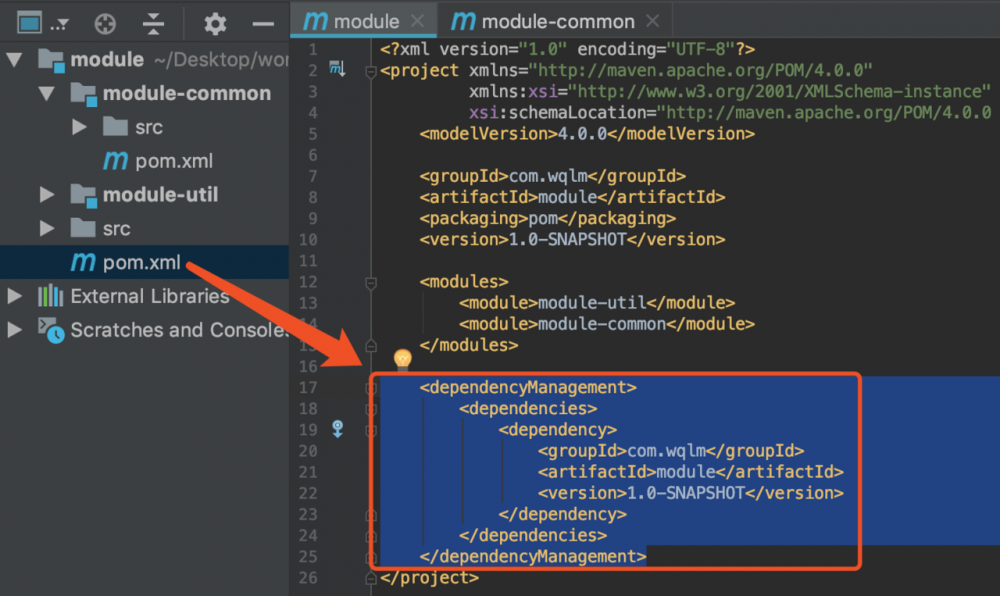The height and width of the screenshot is (596, 1000).
Task: Expand the module-util folder node
Action: pos(47,194)
